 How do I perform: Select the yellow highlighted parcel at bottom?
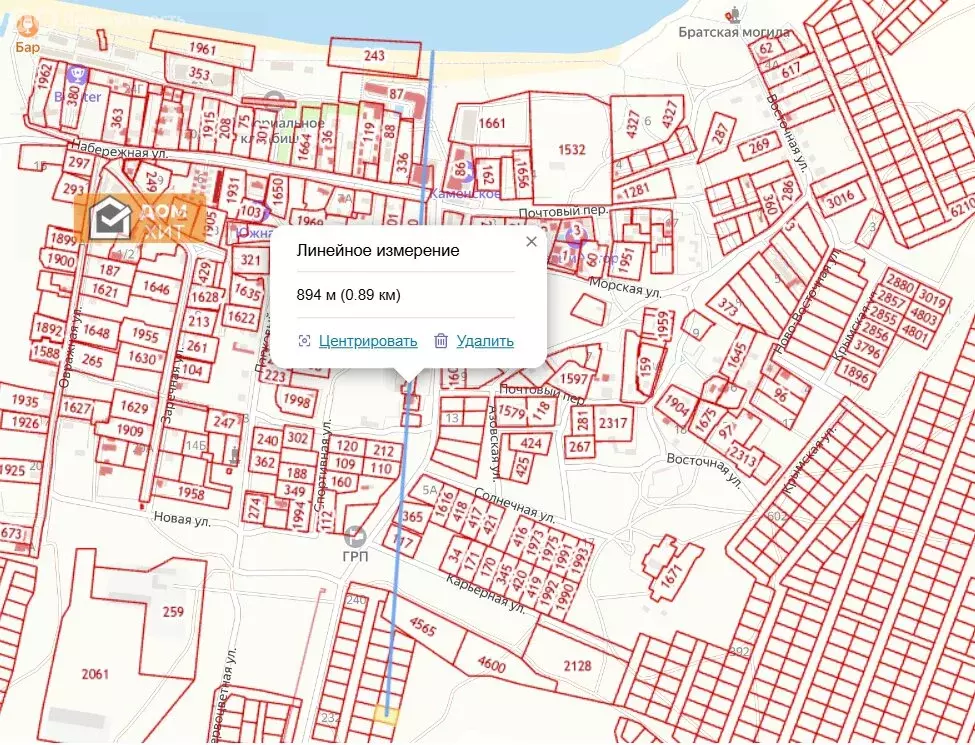[x=385, y=715]
